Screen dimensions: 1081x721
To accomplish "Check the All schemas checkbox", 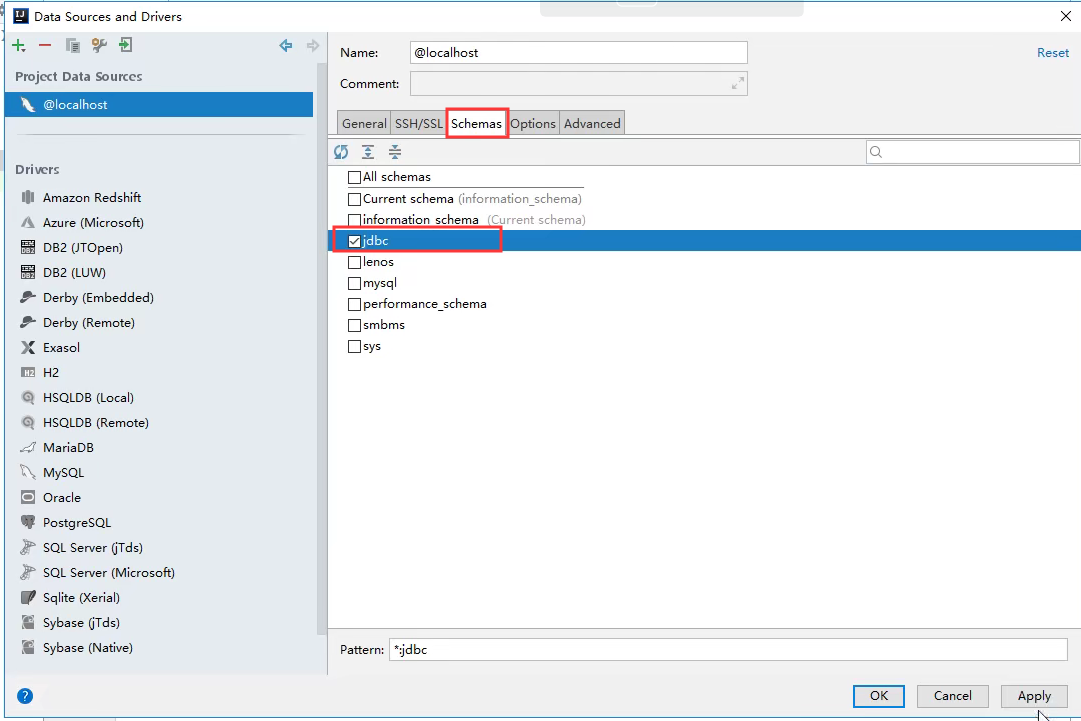I will click(354, 177).
